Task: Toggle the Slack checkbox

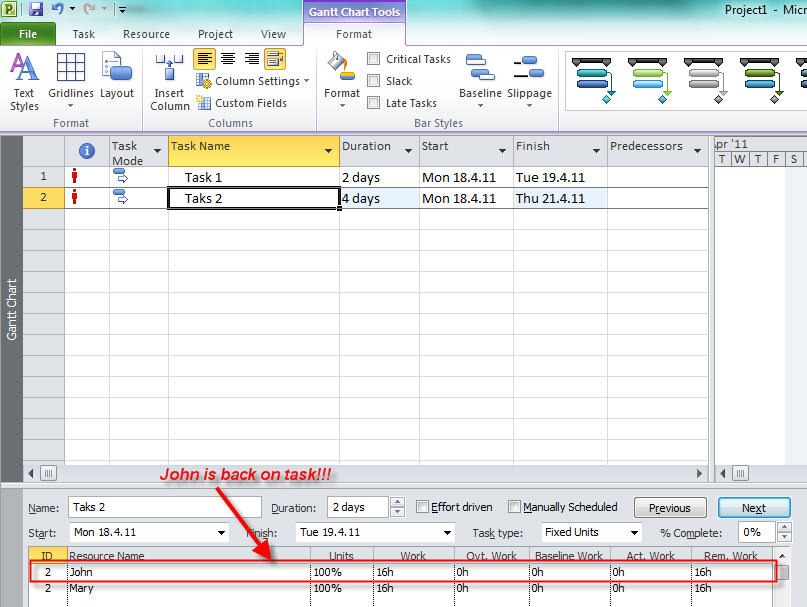Action: pyautogui.click(x=374, y=81)
